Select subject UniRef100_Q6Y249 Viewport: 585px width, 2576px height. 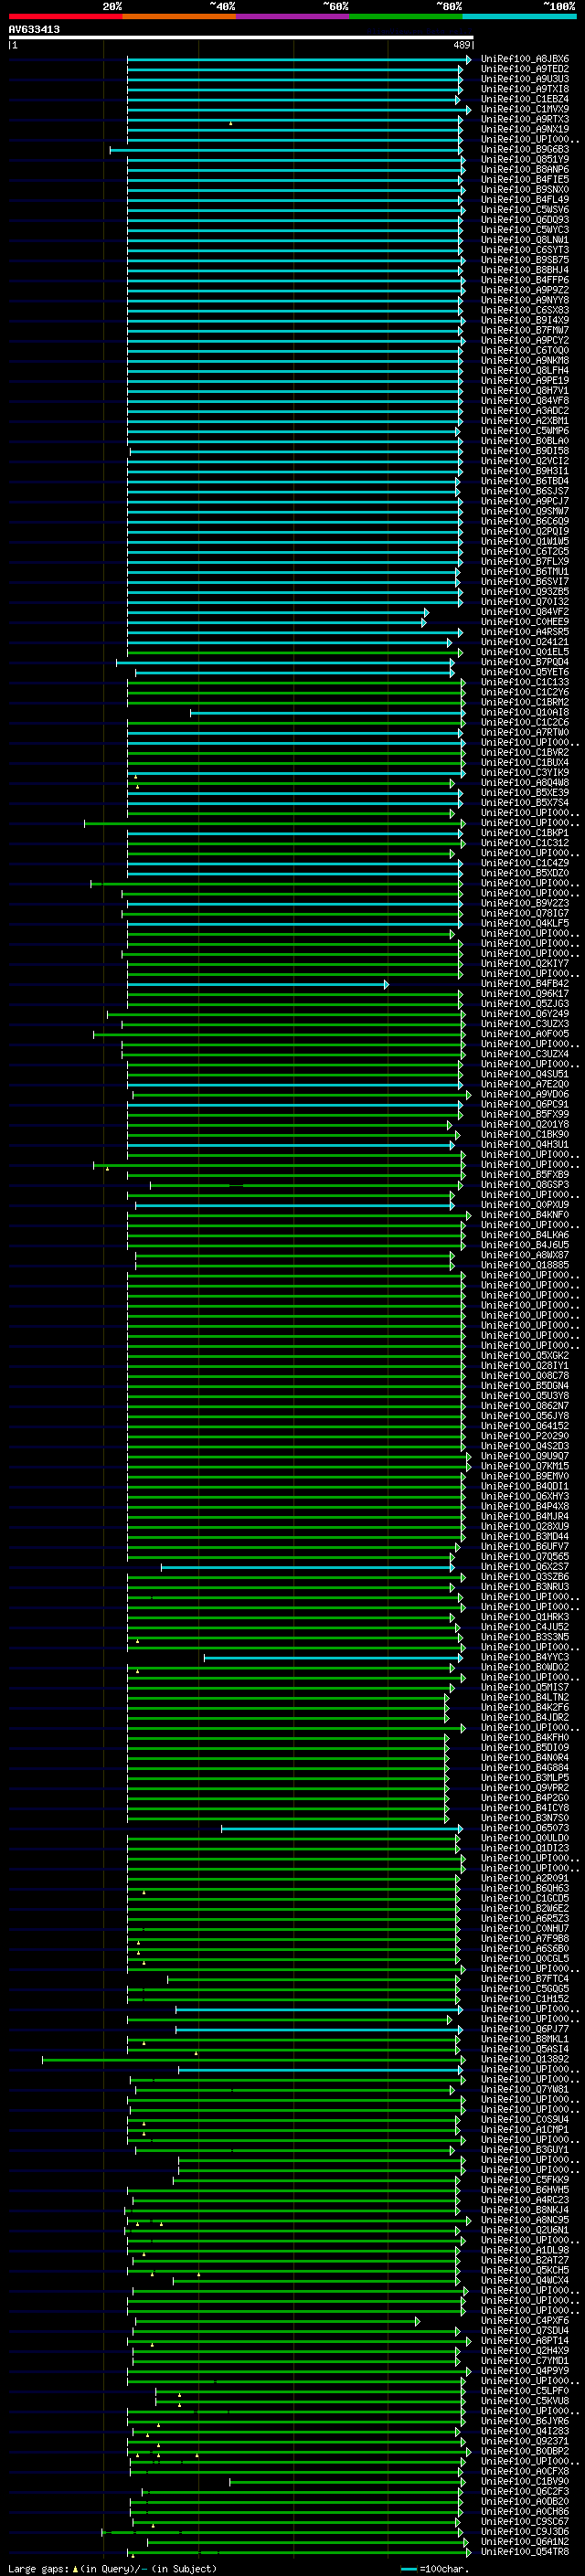pyautogui.click(x=524, y=1014)
